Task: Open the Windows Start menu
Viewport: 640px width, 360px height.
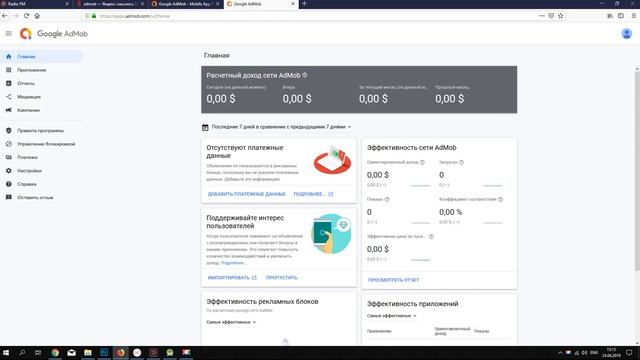Action: pos(6,352)
